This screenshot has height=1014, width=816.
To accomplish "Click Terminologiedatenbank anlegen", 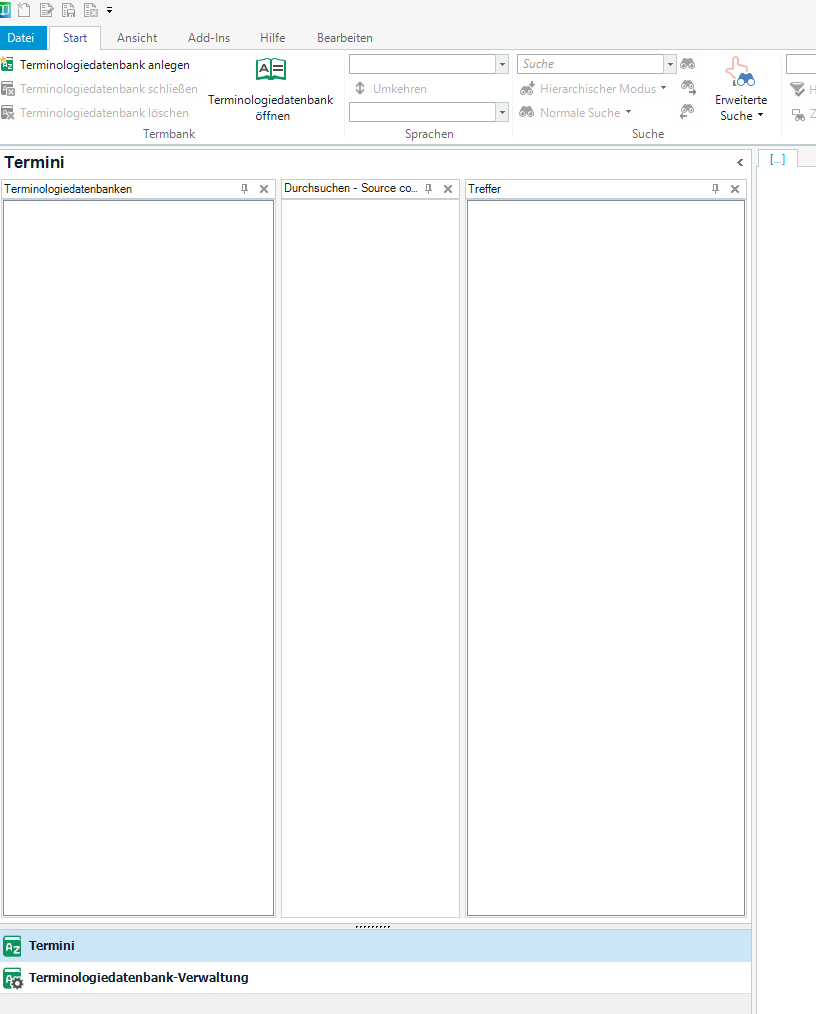I will click(x=95, y=65).
